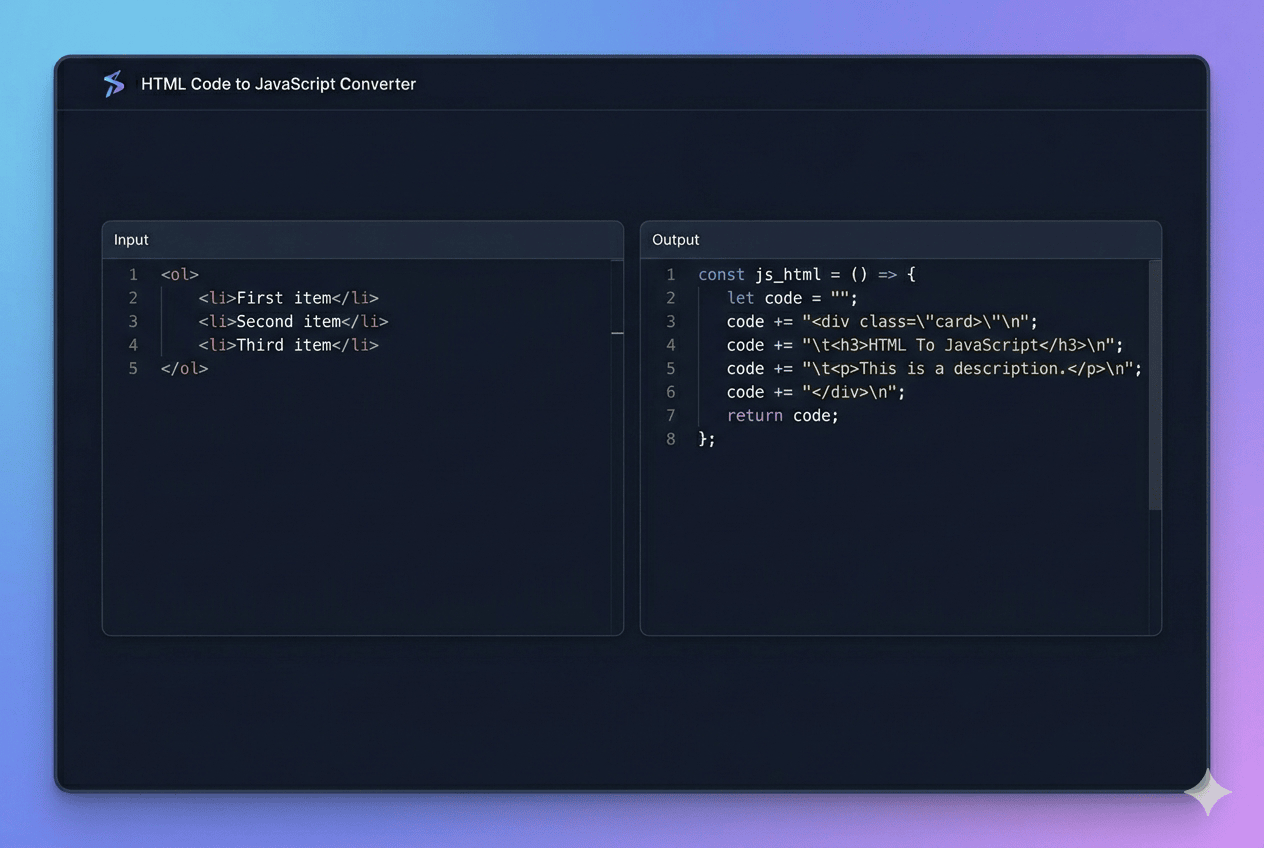Viewport: 1264px width, 848px height.
Task: Click line number 8 in Output editor
Action: click(671, 439)
